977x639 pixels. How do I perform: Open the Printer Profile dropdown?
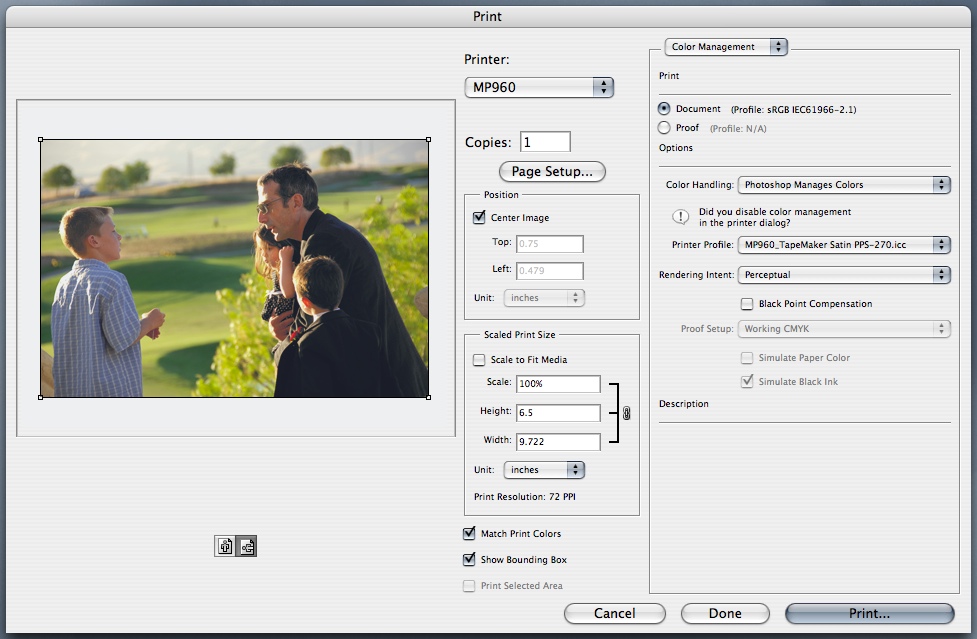[x=844, y=245]
